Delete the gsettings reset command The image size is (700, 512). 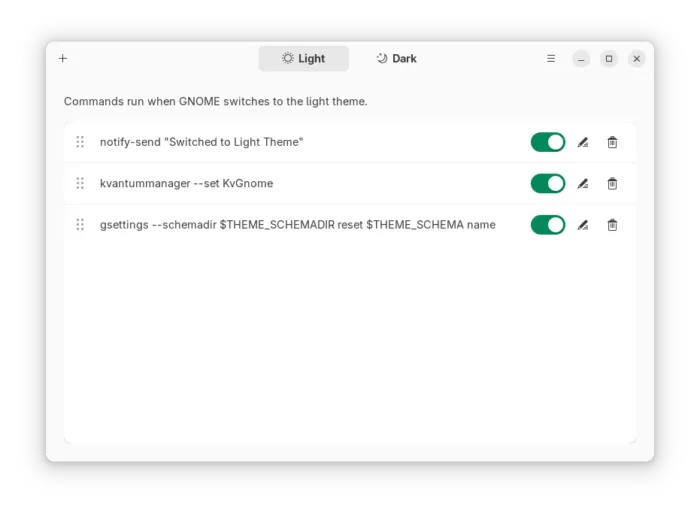pyautogui.click(x=612, y=224)
